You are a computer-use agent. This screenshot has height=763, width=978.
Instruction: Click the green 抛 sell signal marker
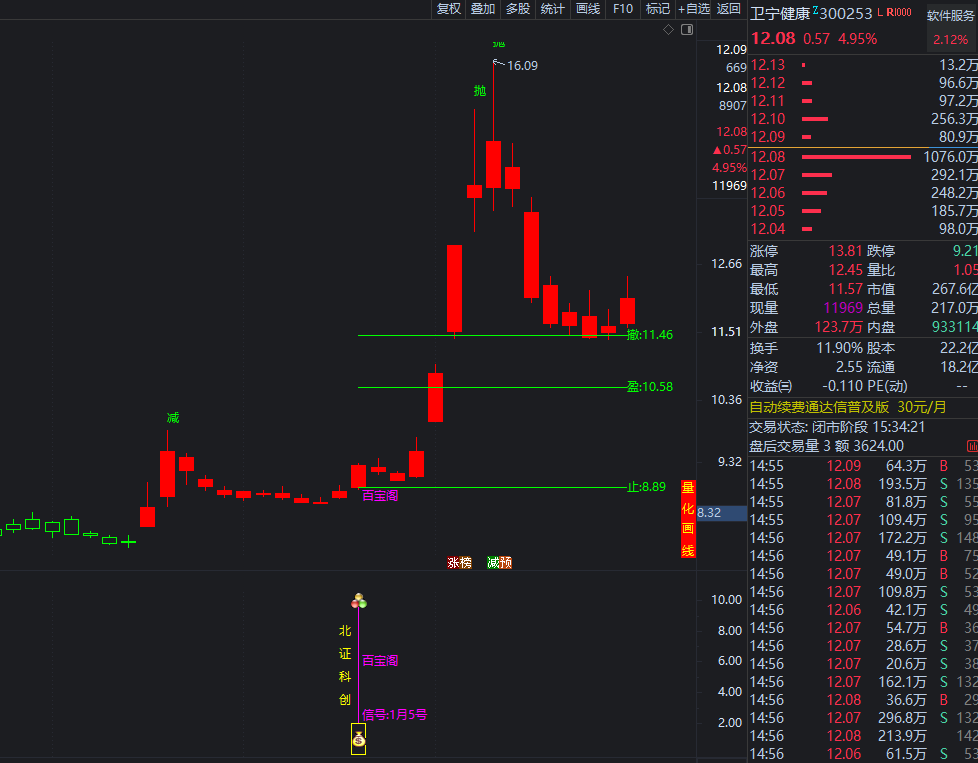(x=480, y=91)
